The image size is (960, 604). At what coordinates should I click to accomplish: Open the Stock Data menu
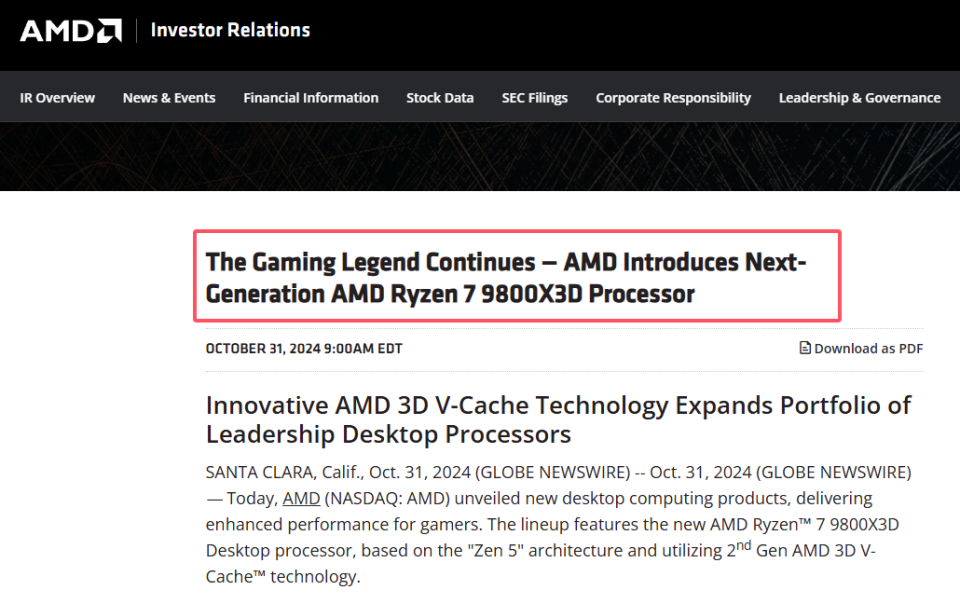tap(440, 98)
